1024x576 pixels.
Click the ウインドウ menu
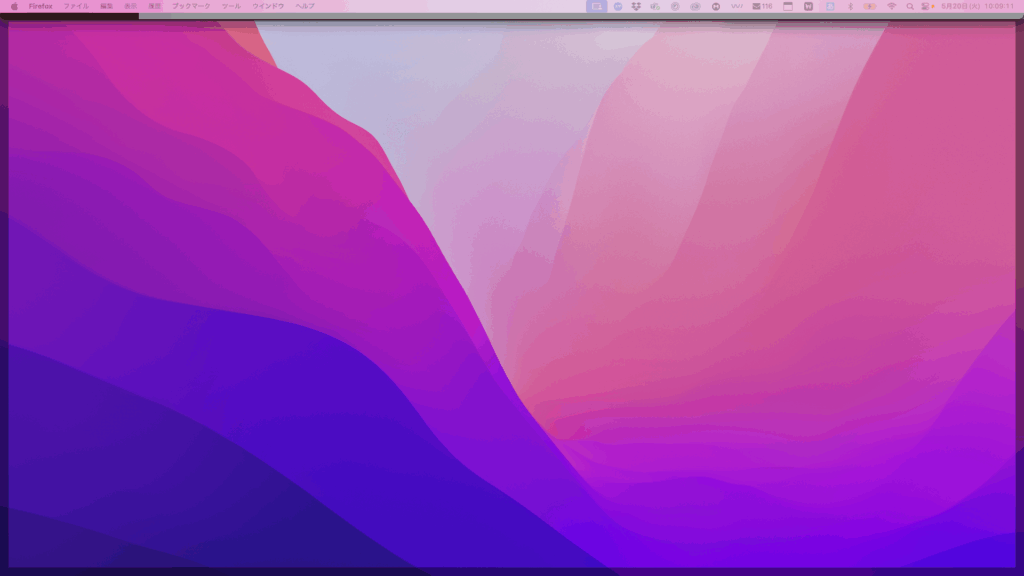click(268, 6)
